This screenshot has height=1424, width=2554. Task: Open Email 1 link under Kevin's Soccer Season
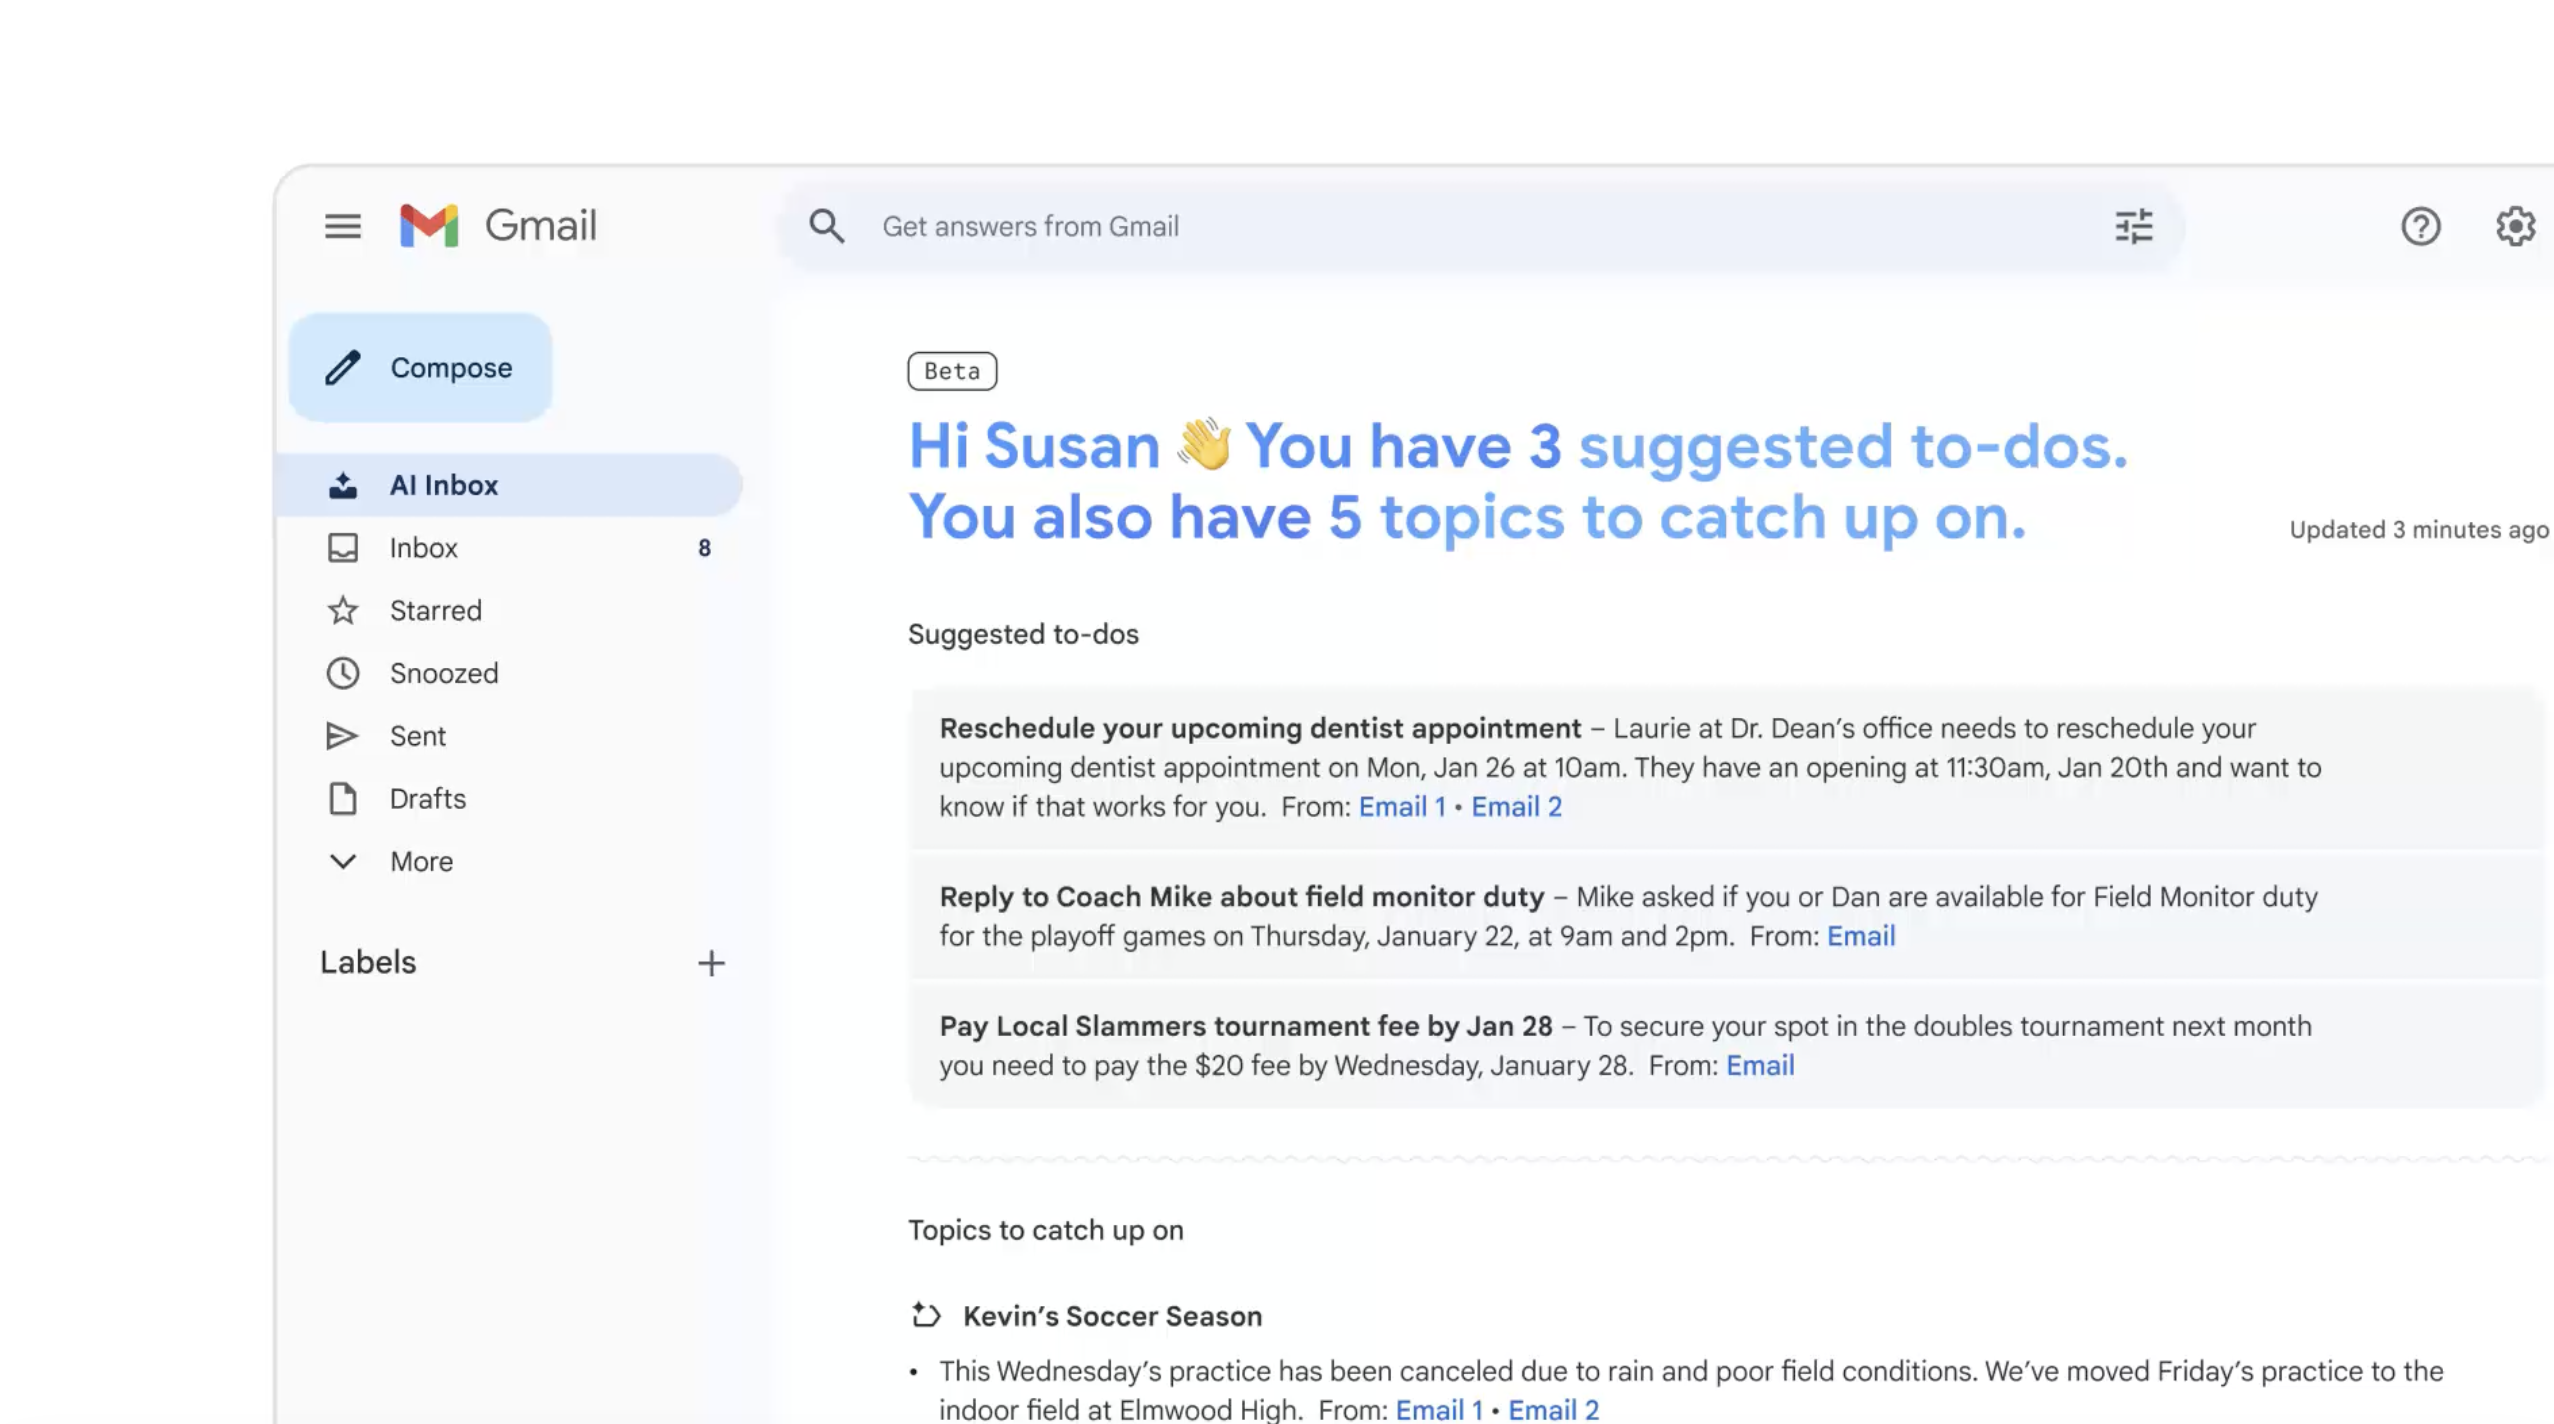(x=1438, y=1410)
